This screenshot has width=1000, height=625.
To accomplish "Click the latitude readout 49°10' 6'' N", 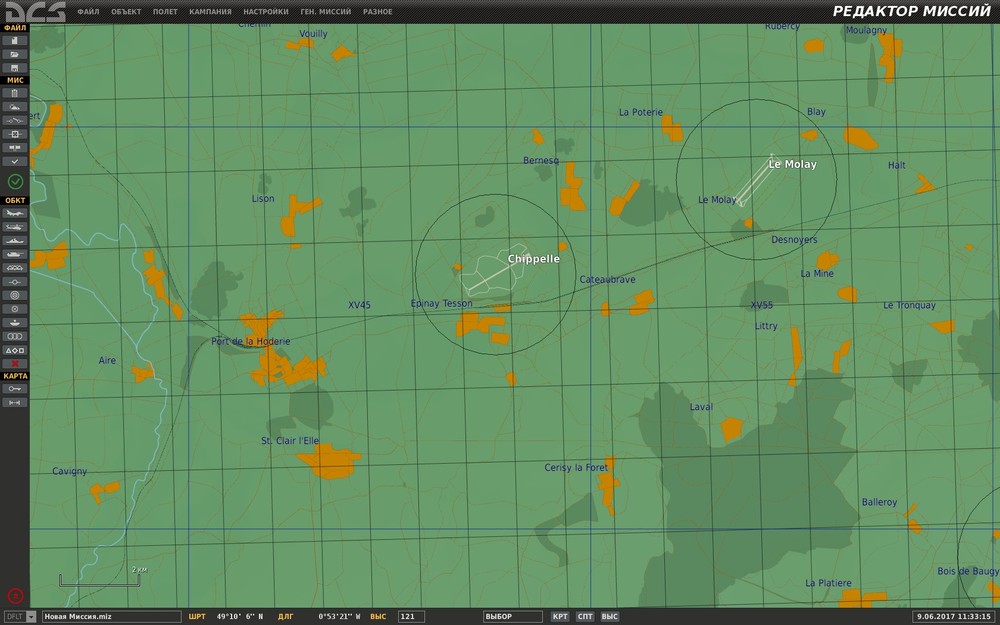I will [x=240, y=617].
